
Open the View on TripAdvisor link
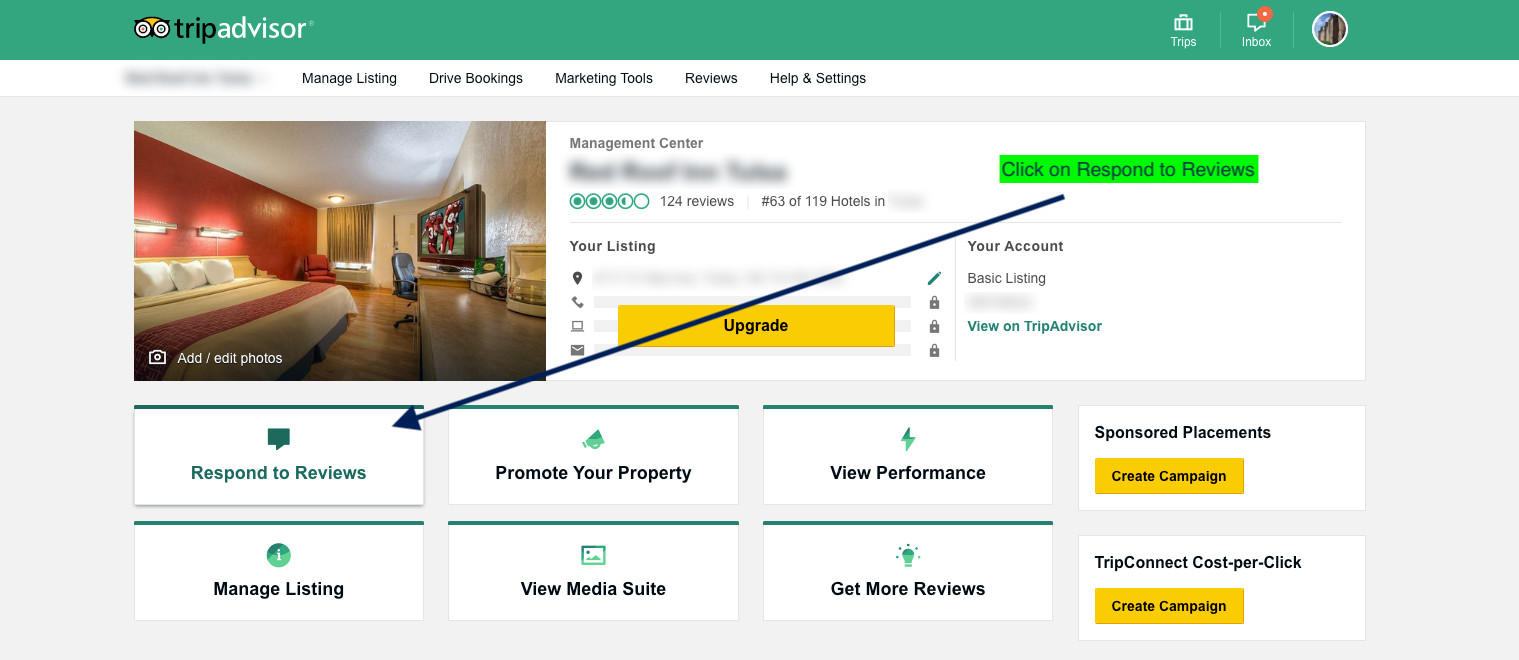1033,326
